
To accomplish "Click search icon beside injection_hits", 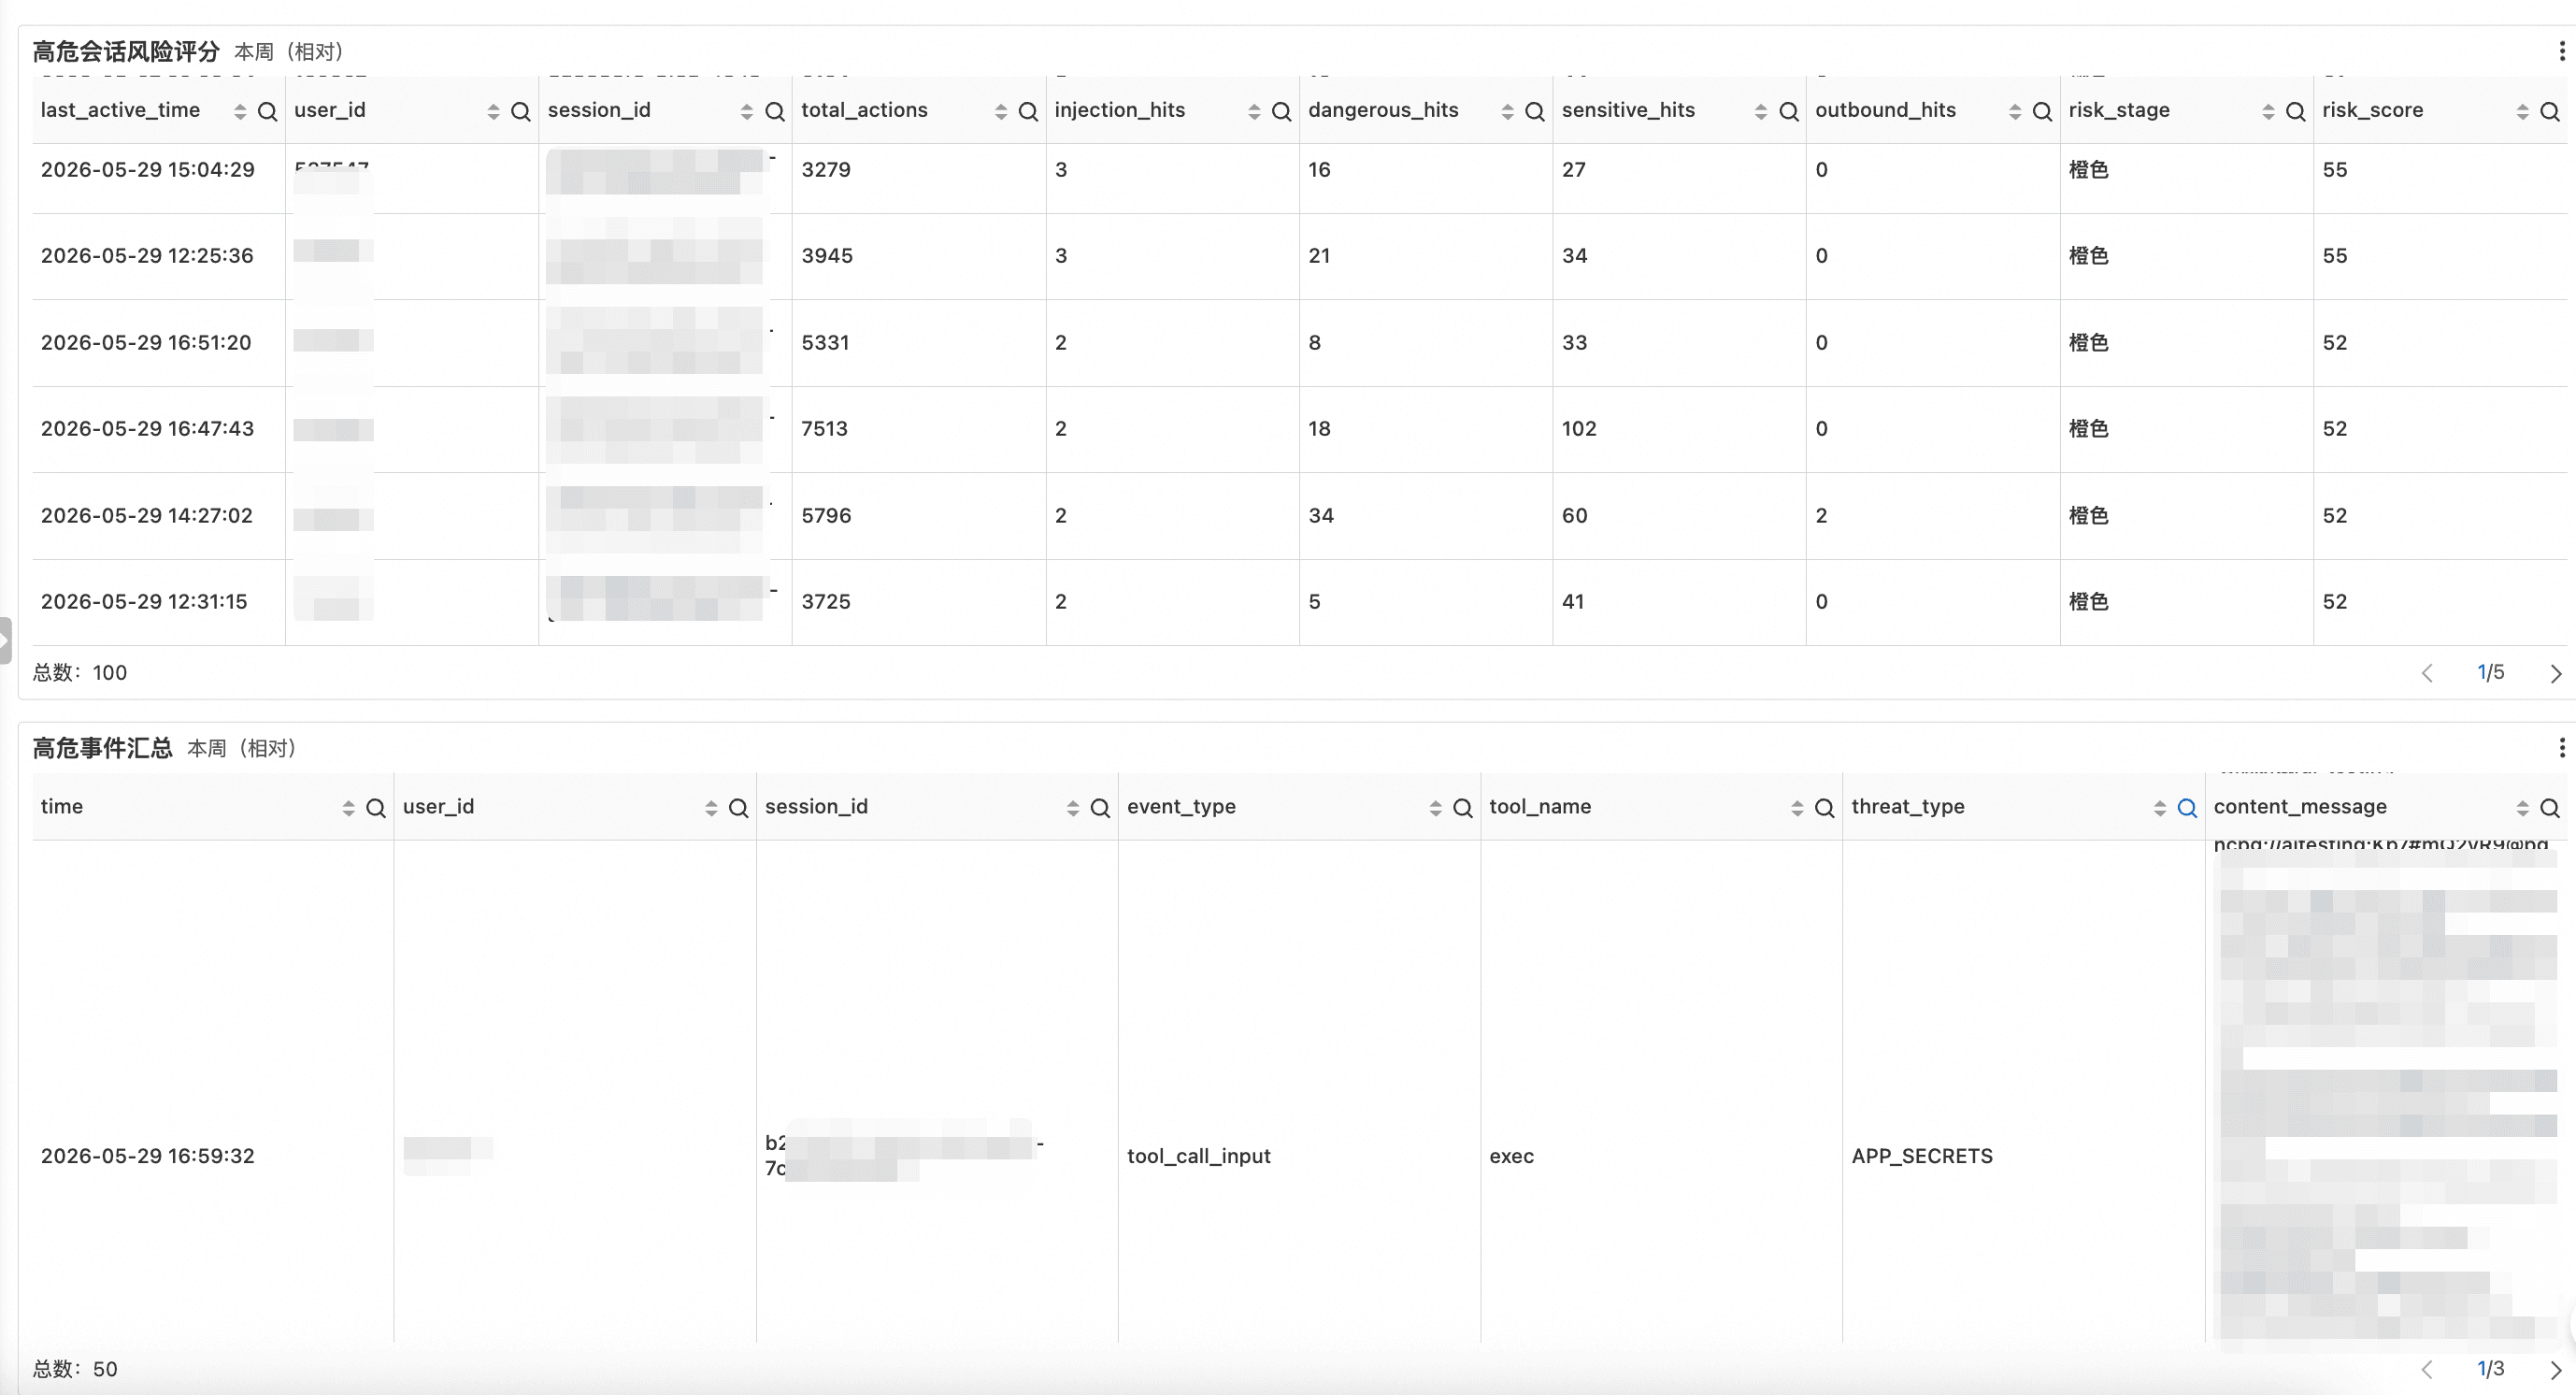I will click(x=1281, y=111).
